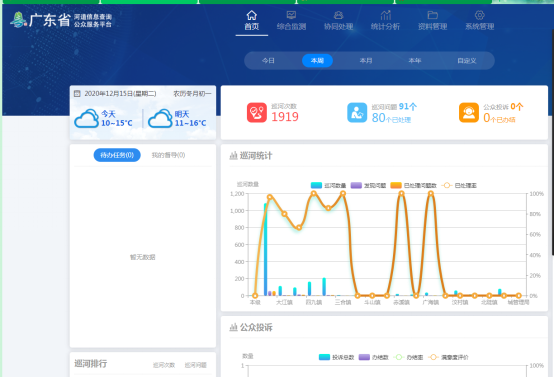This screenshot has height=377, width=554.
Task: Click the 北陡镇 axis label
Action: pos(489,302)
